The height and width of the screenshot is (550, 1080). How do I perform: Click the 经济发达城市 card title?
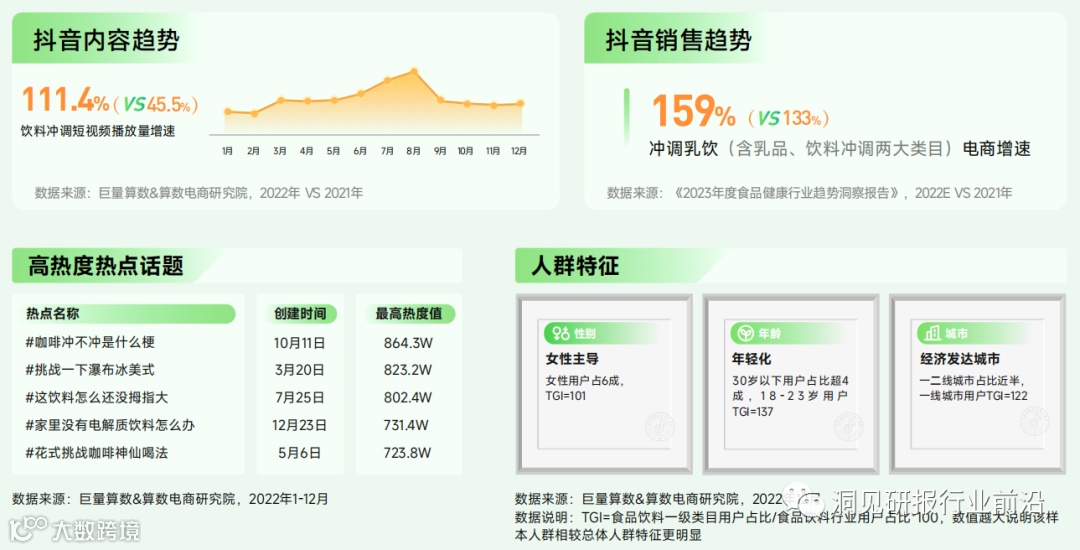click(x=959, y=359)
